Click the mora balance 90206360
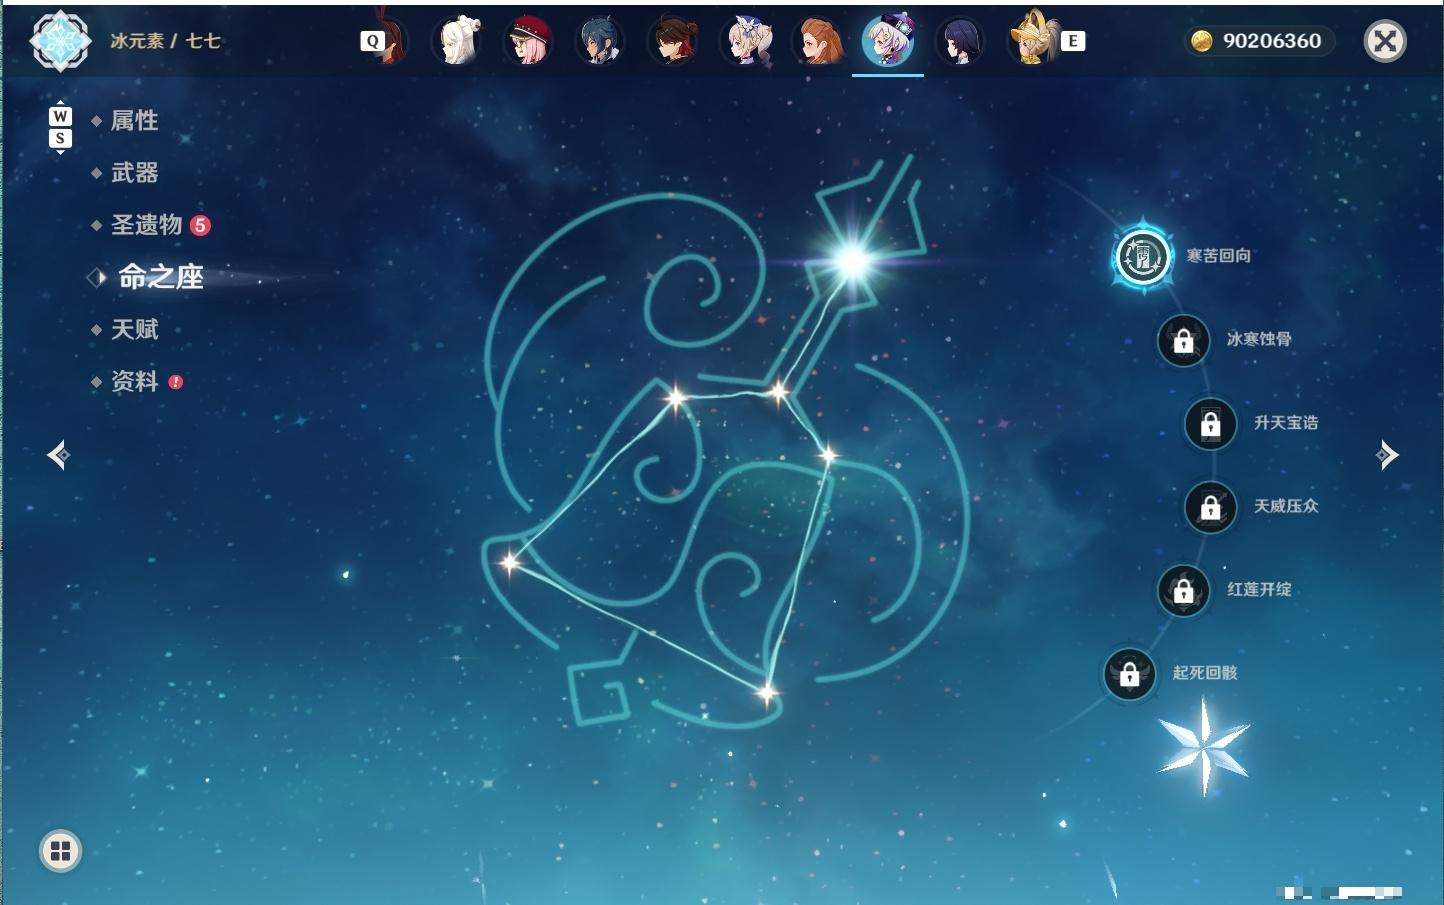The height and width of the screenshot is (905, 1444). [1260, 41]
